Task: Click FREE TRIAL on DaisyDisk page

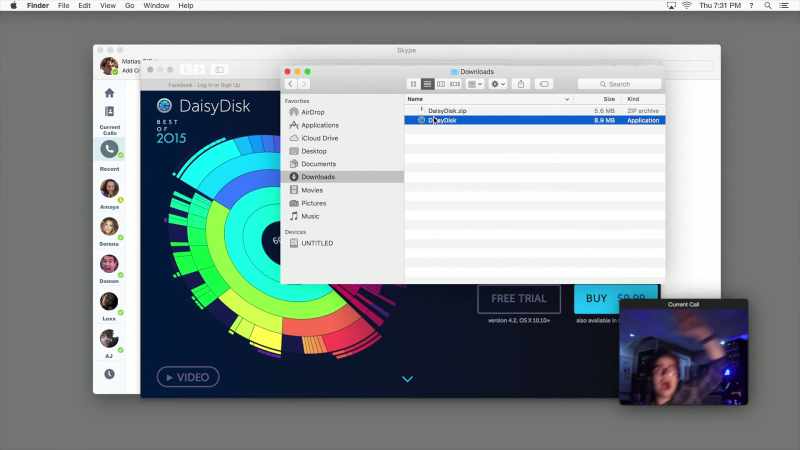Action: point(519,299)
